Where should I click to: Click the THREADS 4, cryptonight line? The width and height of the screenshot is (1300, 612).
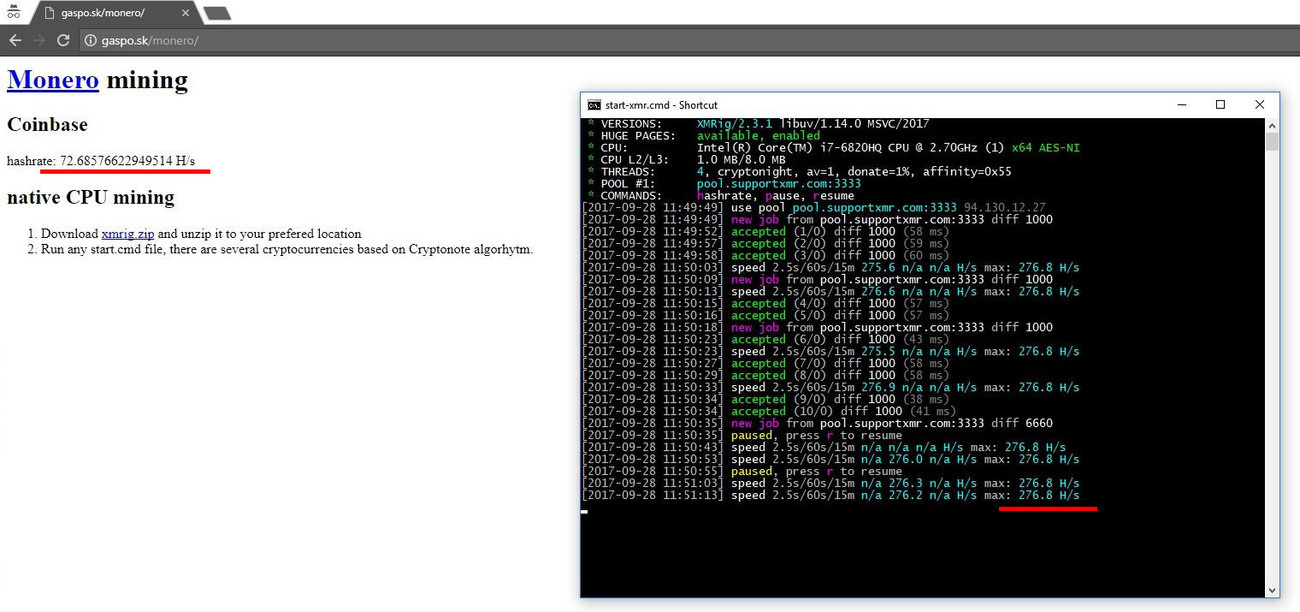coord(800,172)
